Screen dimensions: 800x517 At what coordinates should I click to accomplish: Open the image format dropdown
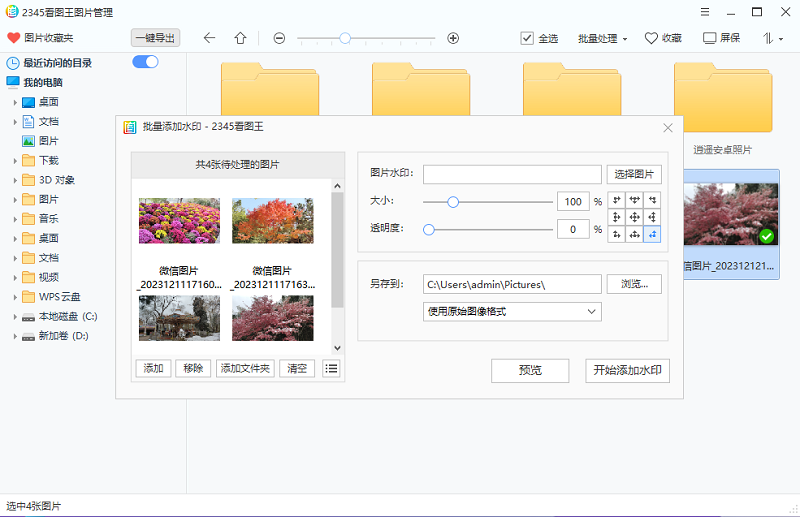[512, 312]
